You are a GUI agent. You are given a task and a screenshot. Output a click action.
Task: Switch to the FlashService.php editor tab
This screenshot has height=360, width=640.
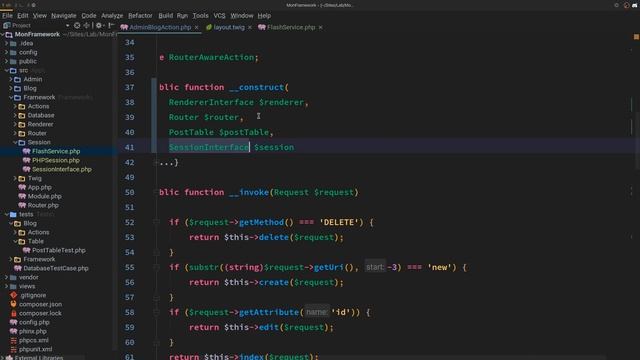(291, 27)
